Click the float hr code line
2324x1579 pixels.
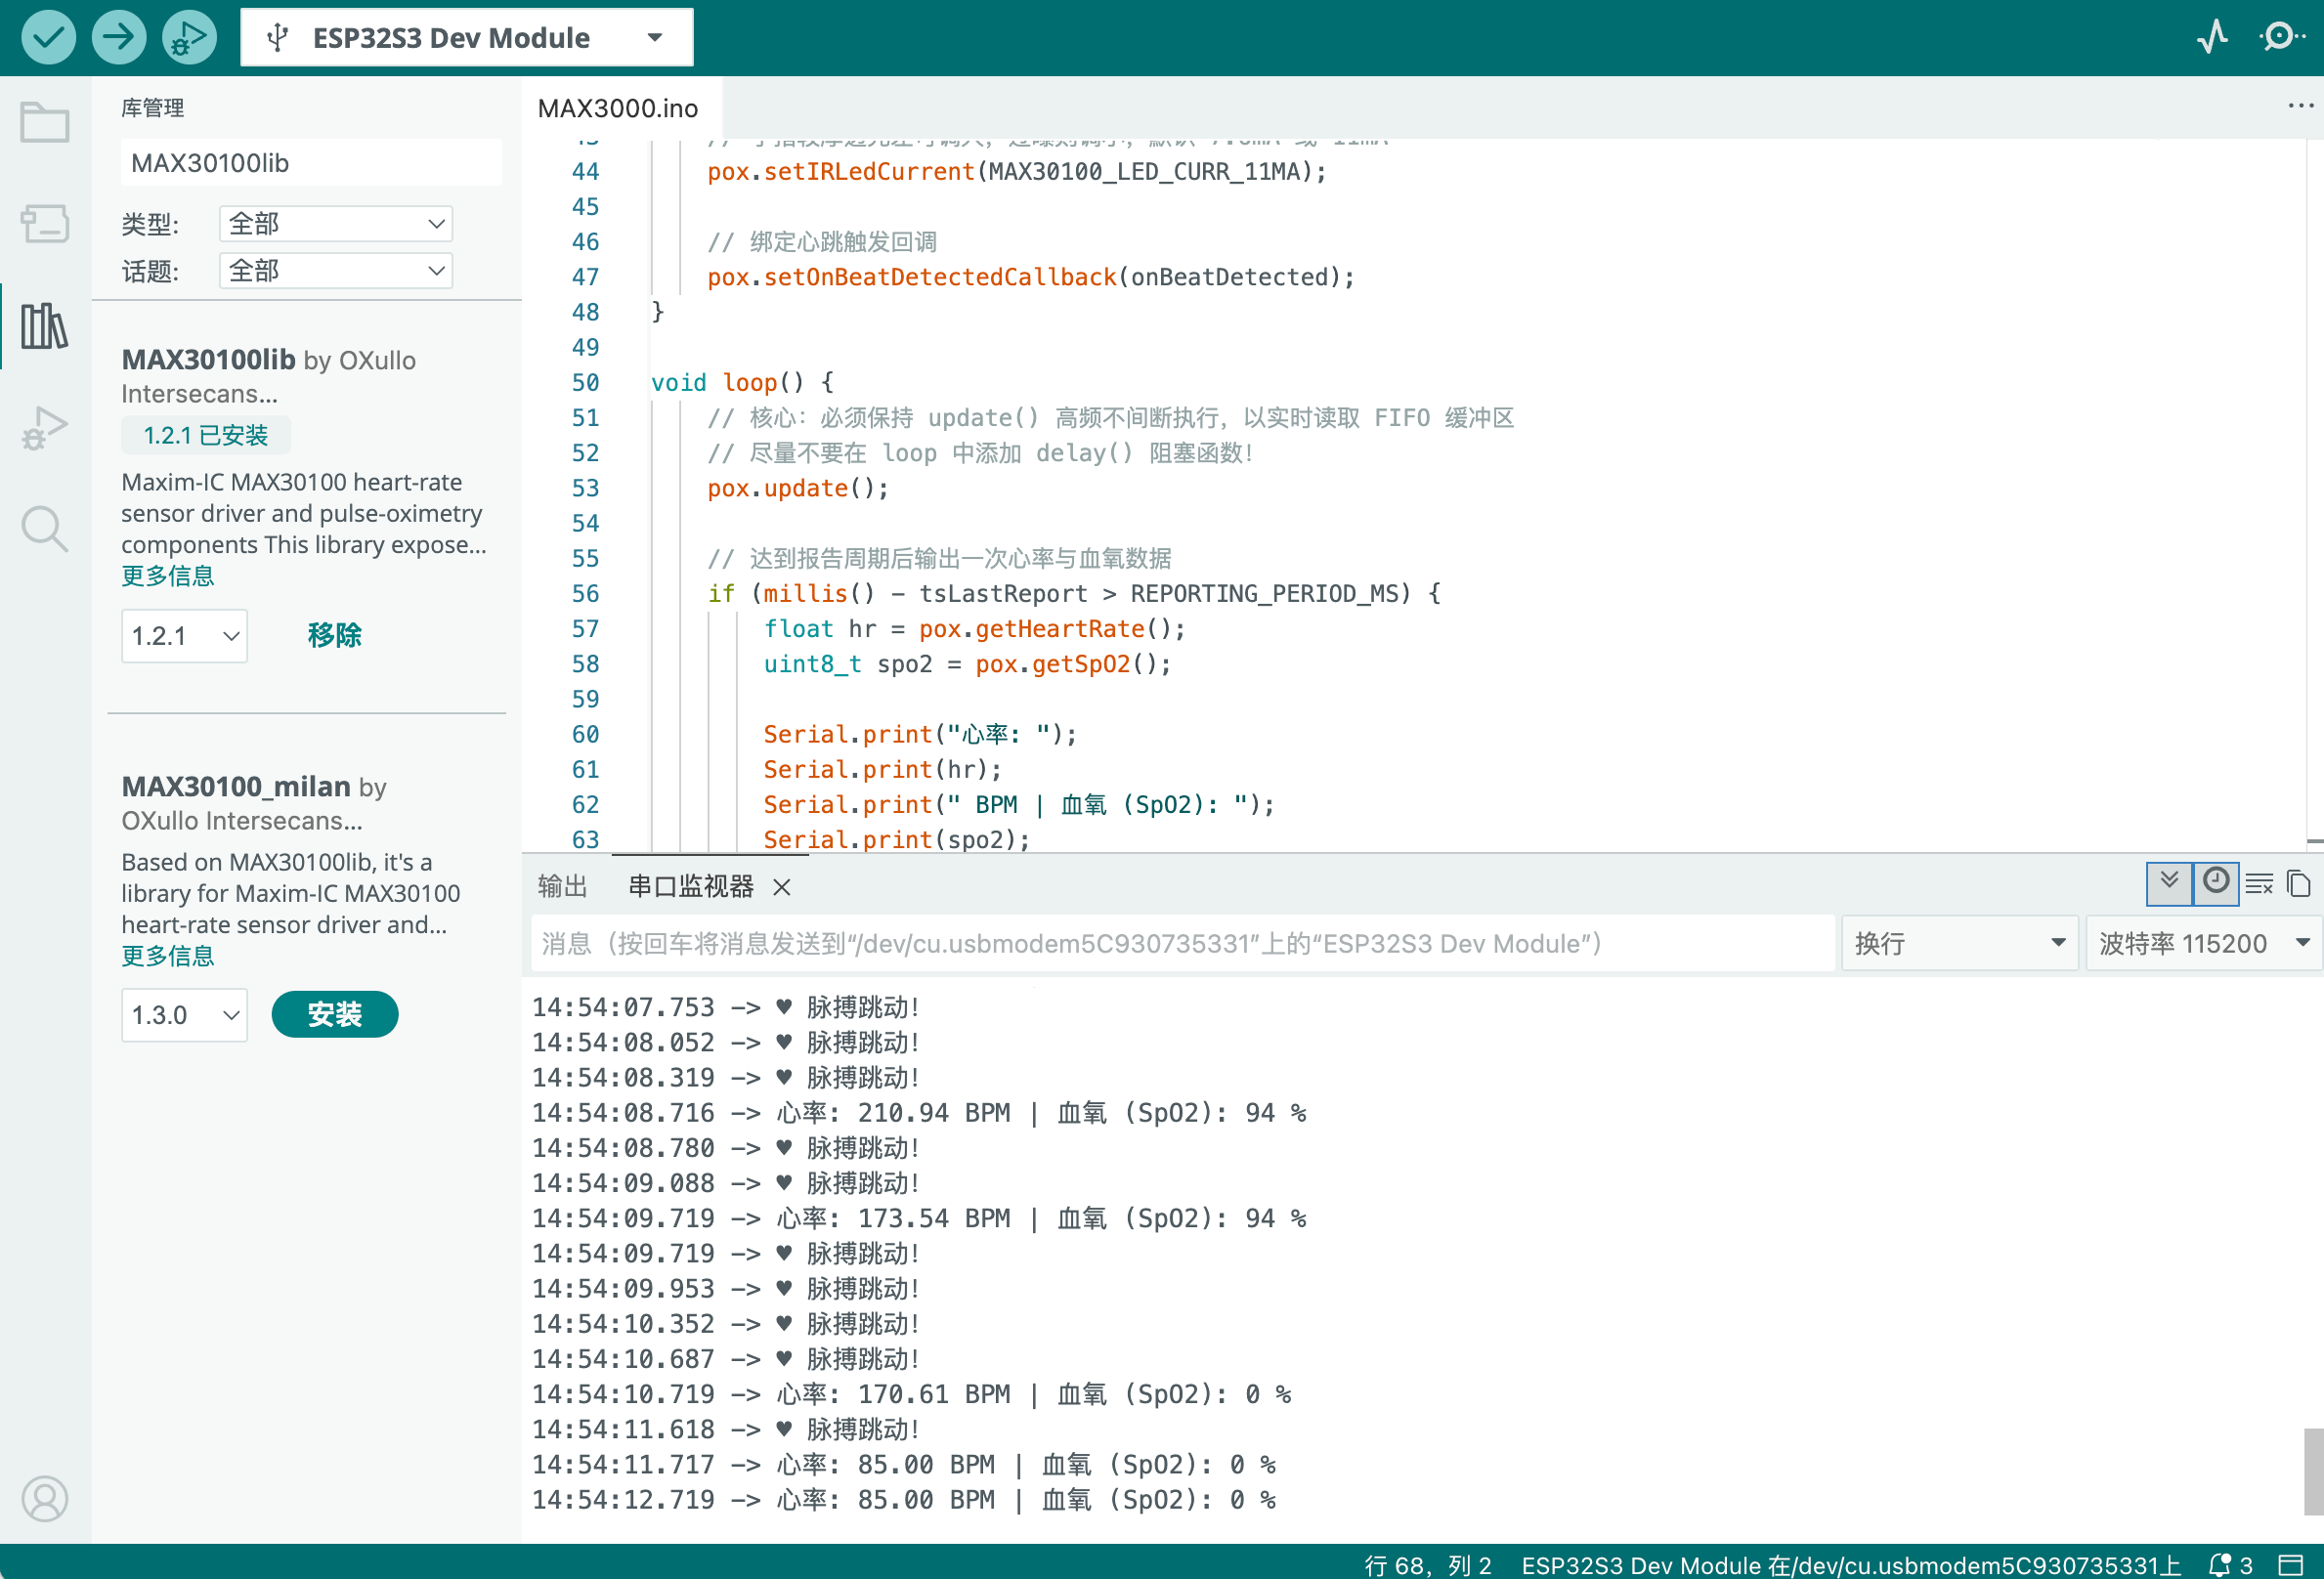[x=974, y=629]
